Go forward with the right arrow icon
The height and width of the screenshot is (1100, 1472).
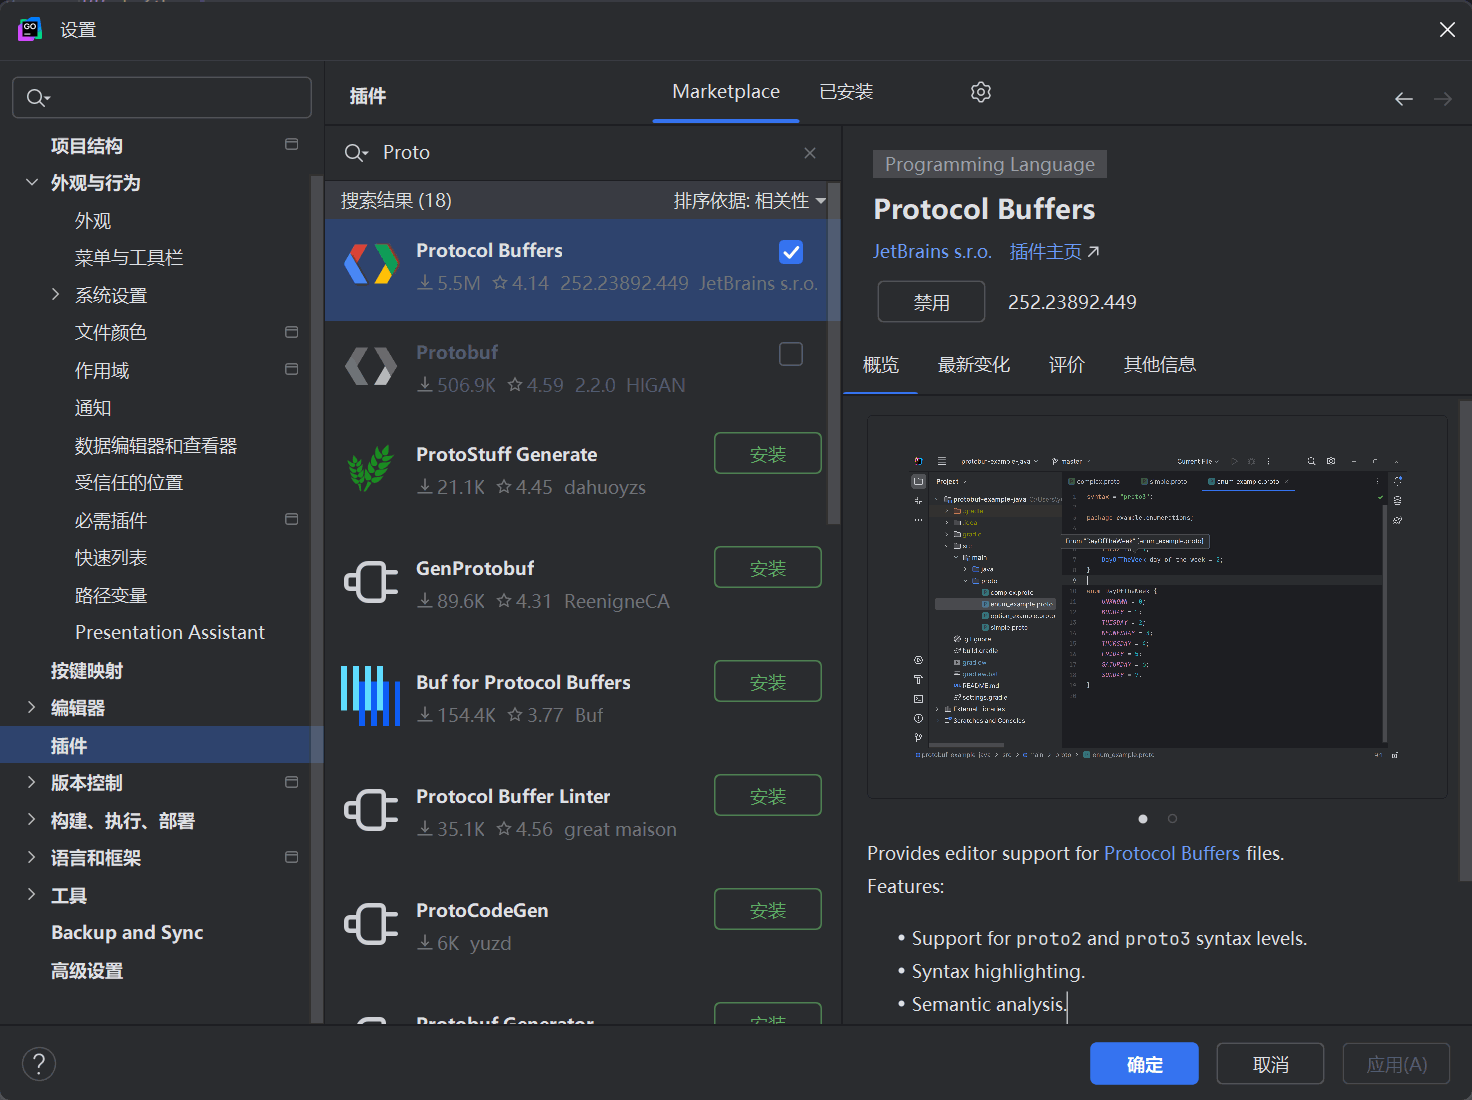[1443, 99]
